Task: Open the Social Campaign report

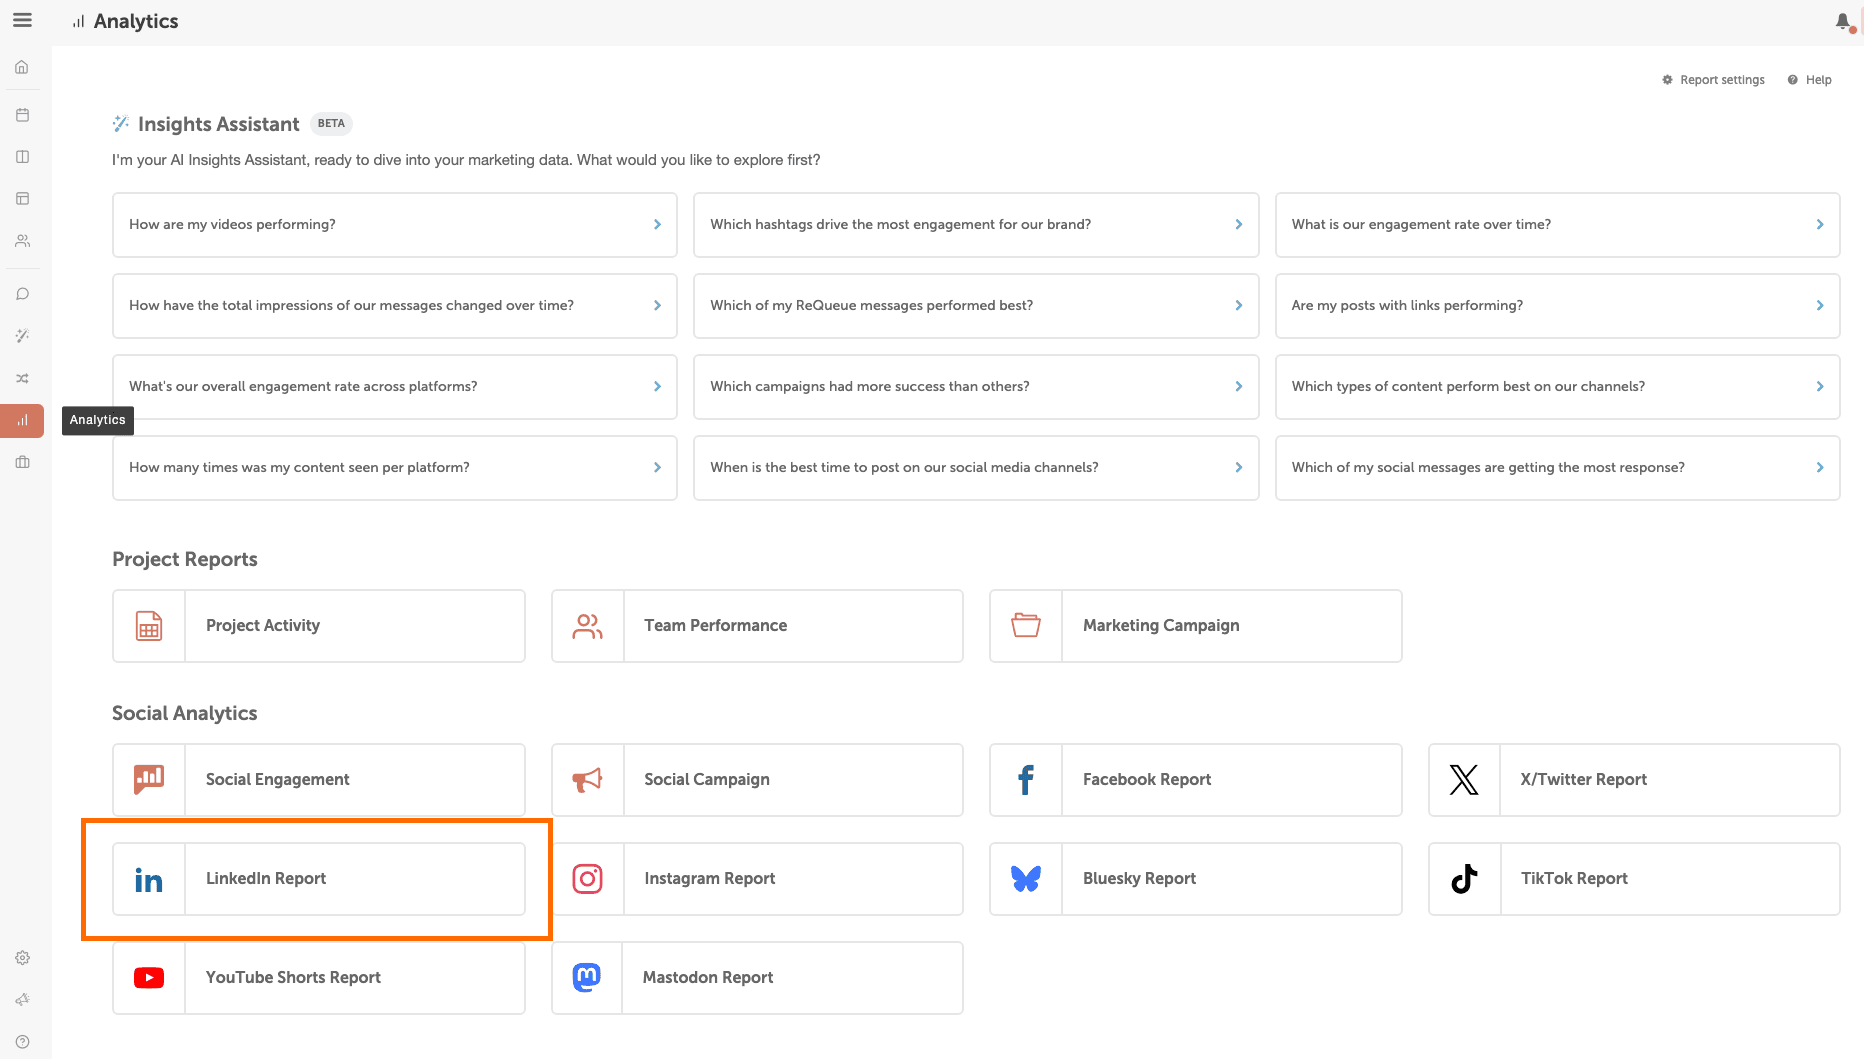Action: pyautogui.click(x=757, y=780)
